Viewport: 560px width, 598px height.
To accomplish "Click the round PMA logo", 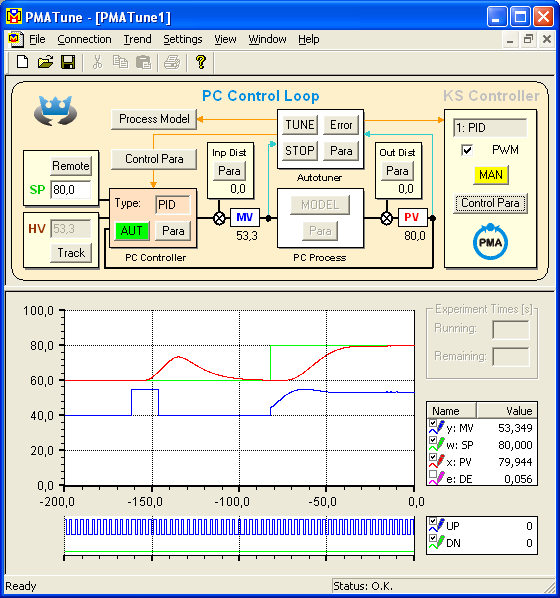I will pyautogui.click(x=490, y=242).
